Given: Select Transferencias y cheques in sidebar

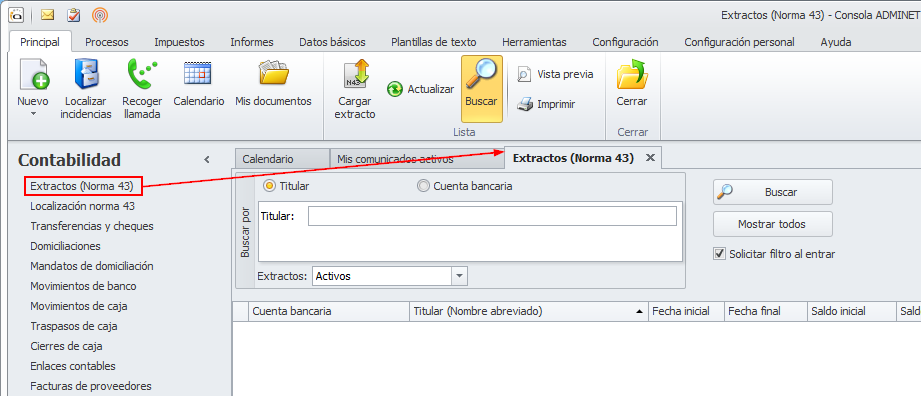Looking at the screenshot, I should click(x=92, y=226).
